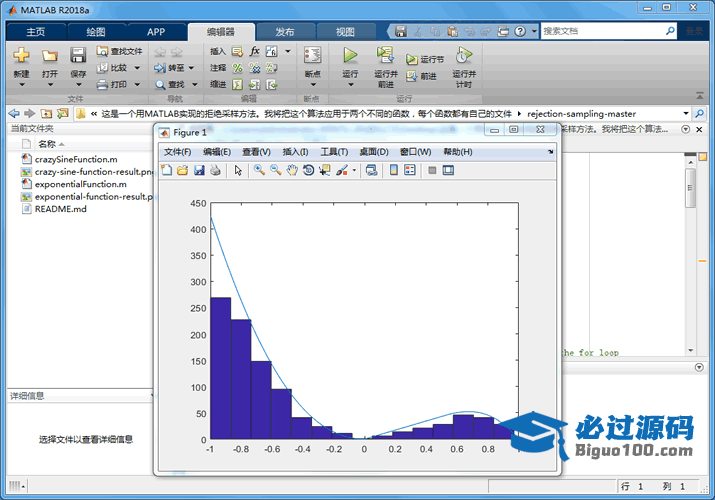Viewport: 715px width, 500px height.
Task: Click the help question mark icon
Action: click(520, 31)
